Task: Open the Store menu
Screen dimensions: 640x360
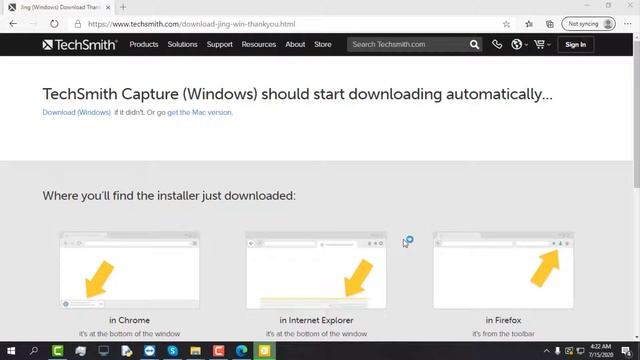Action: pyautogui.click(x=323, y=44)
